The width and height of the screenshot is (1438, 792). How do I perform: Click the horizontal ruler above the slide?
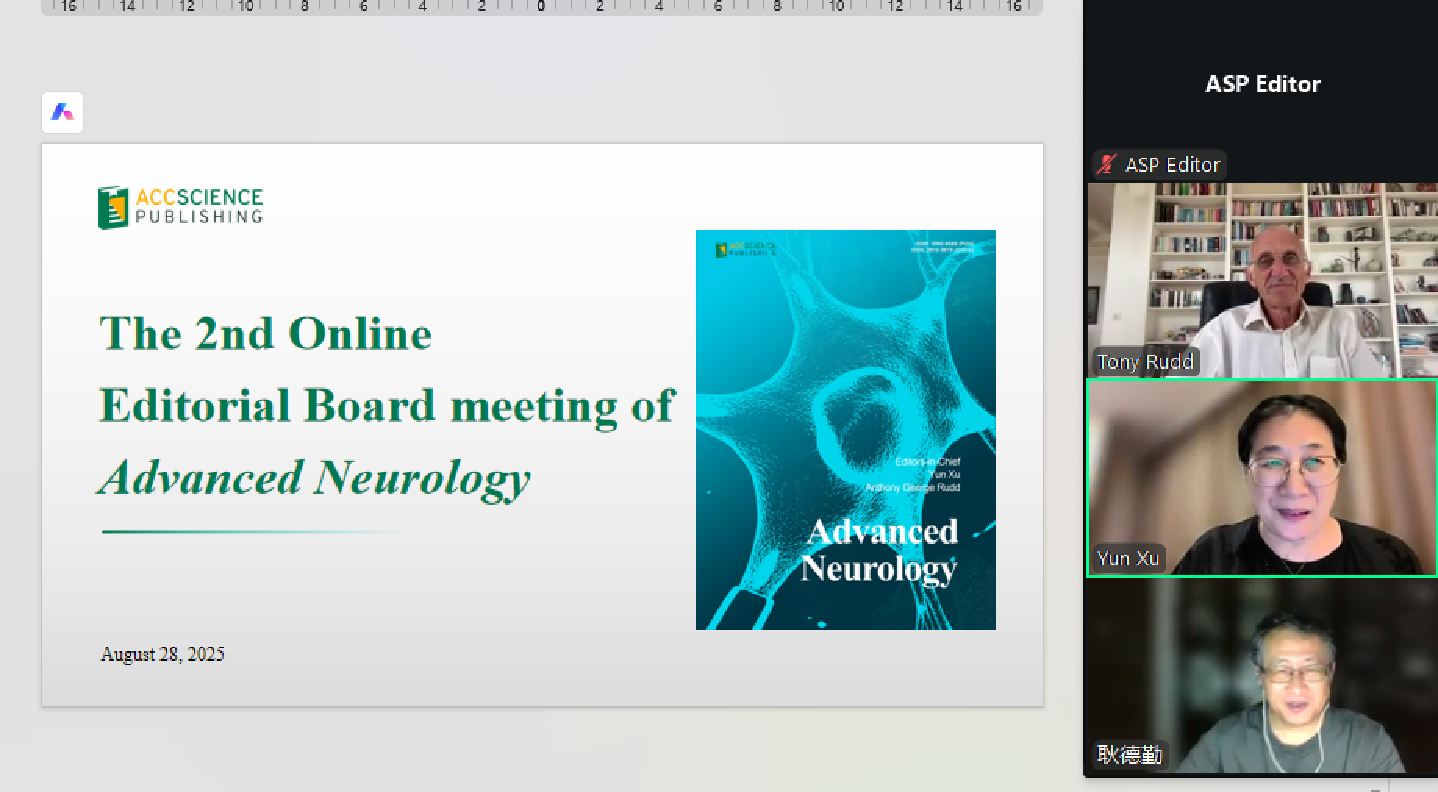pos(541,7)
